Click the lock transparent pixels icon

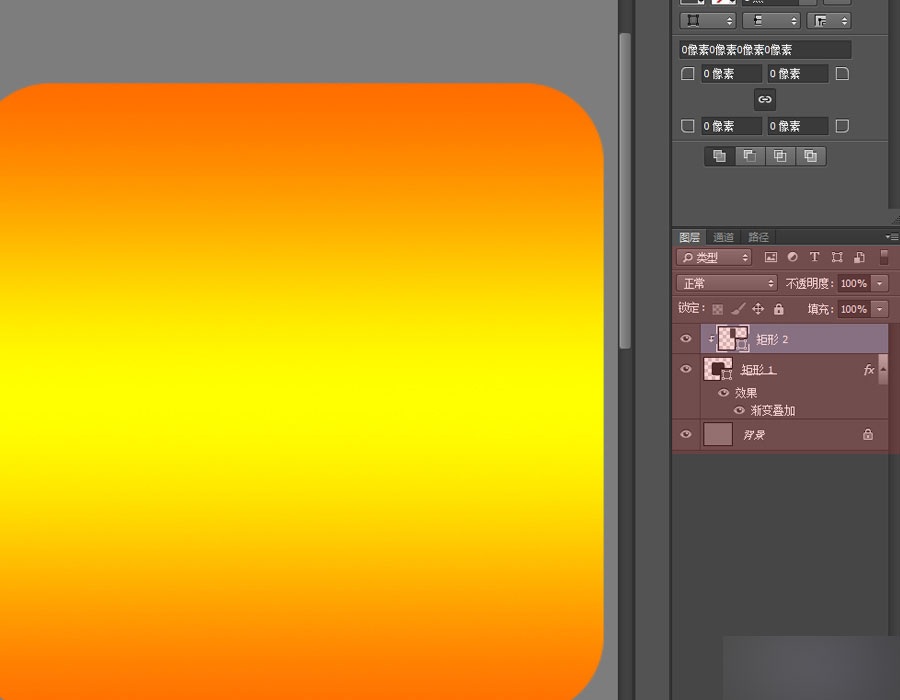(x=717, y=309)
